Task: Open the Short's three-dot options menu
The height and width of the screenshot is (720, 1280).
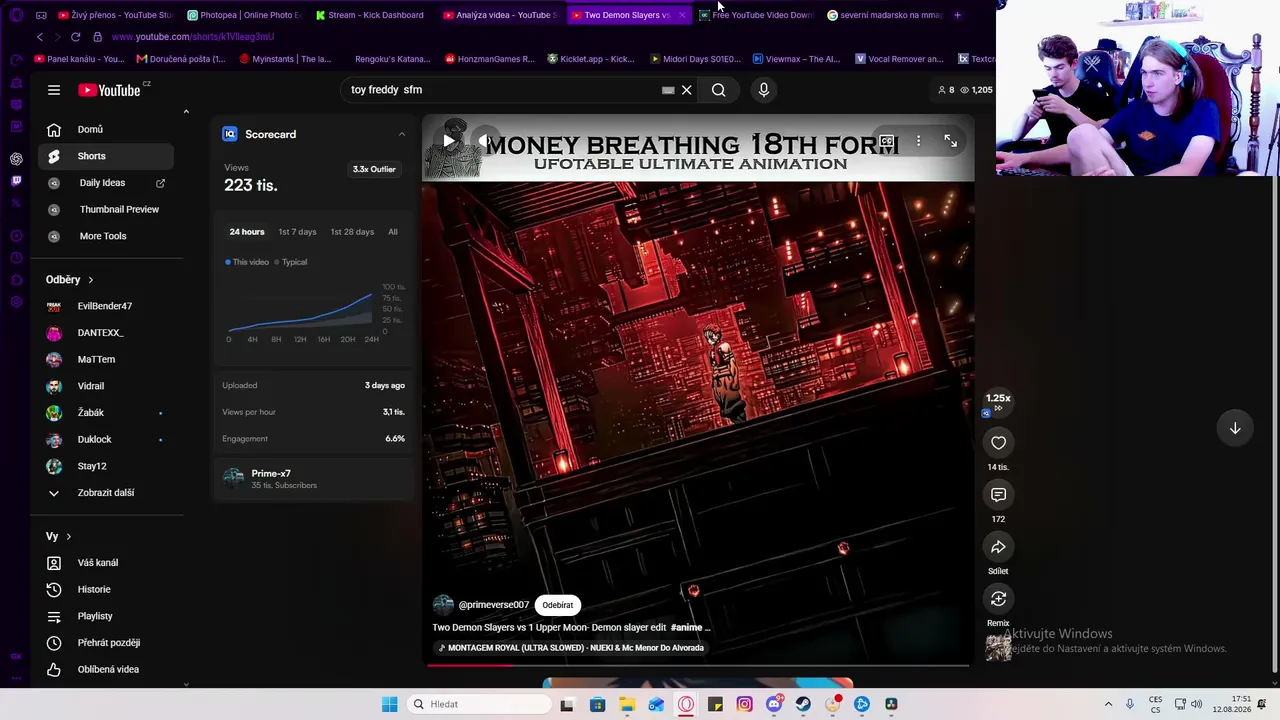Action: click(918, 141)
